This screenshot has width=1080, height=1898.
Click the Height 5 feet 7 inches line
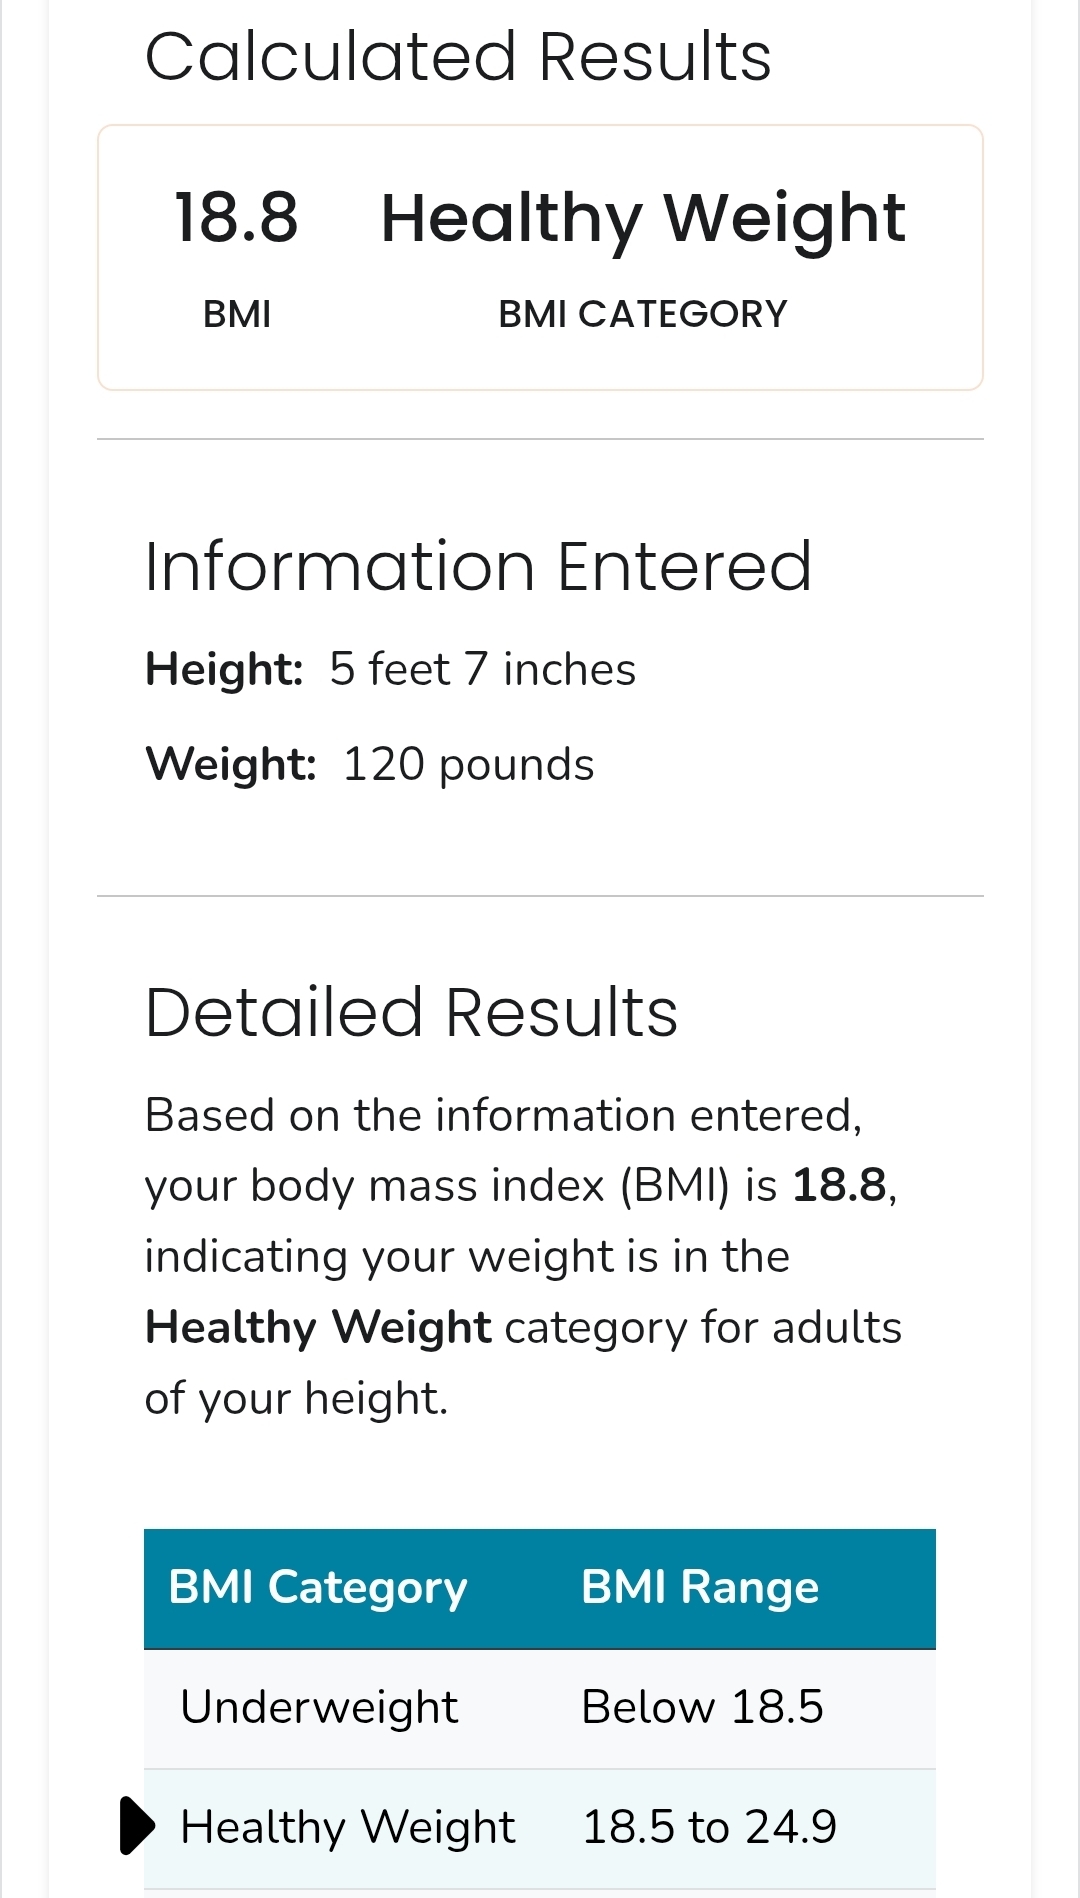click(390, 670)
